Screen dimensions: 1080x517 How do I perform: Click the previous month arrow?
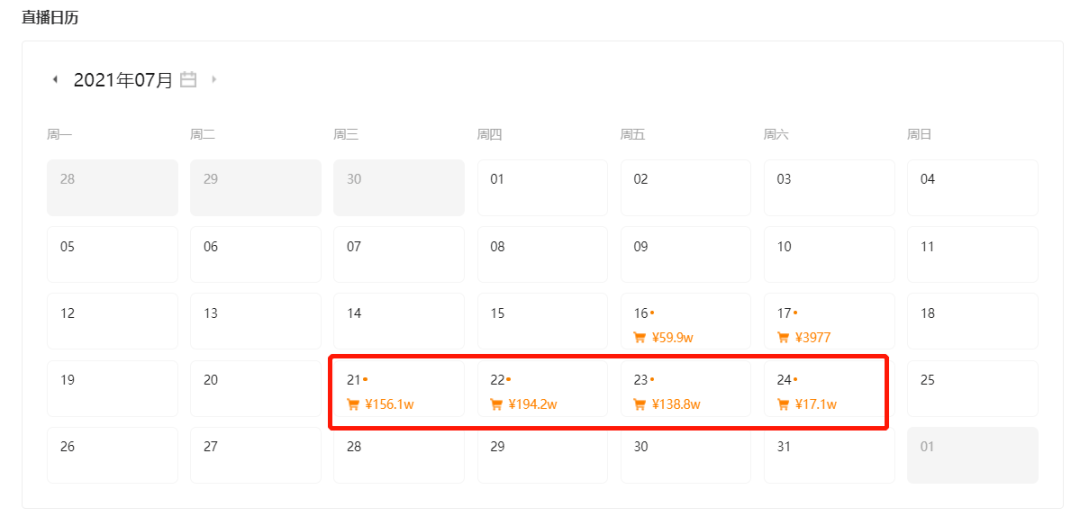55,80
